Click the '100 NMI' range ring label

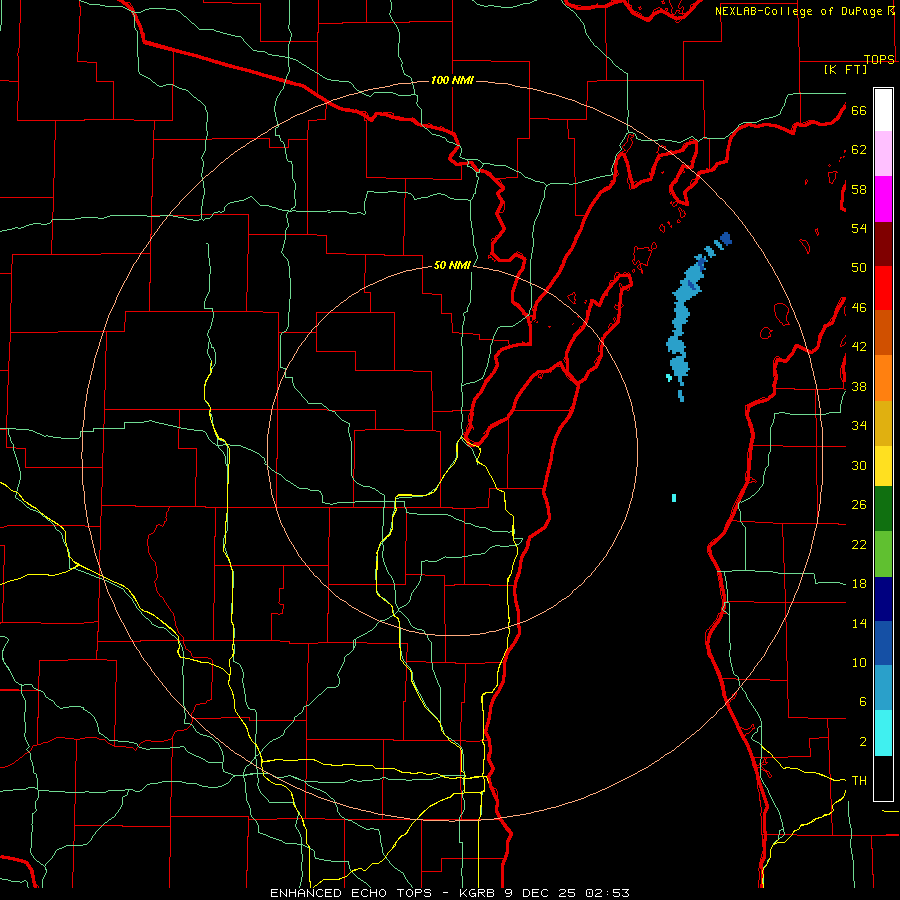[x=452, y=80]
